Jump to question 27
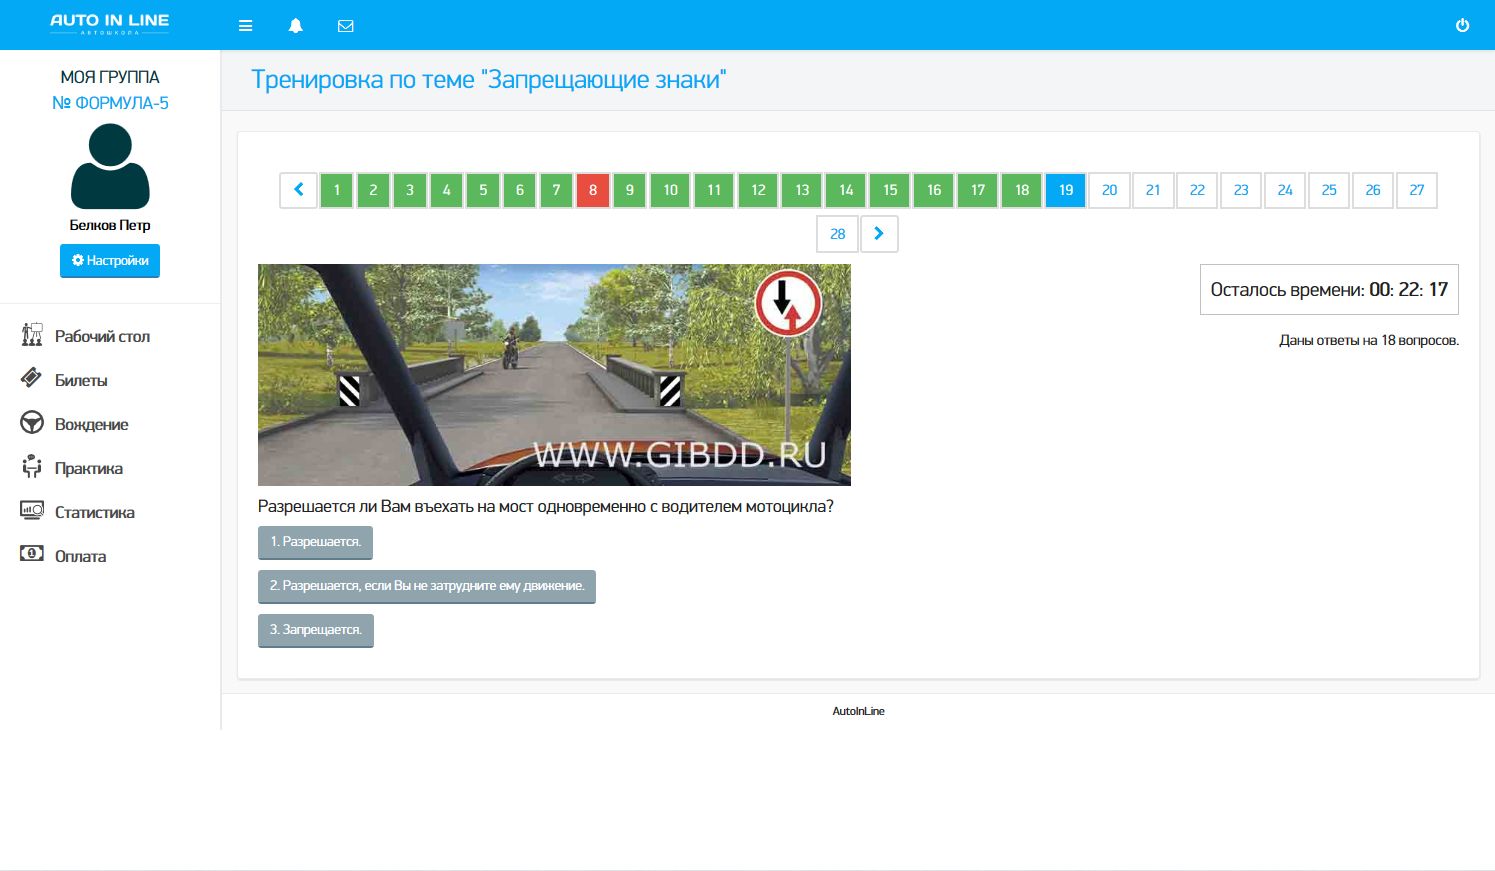This screenshot has height=871, width=1495. (1417, 190)
